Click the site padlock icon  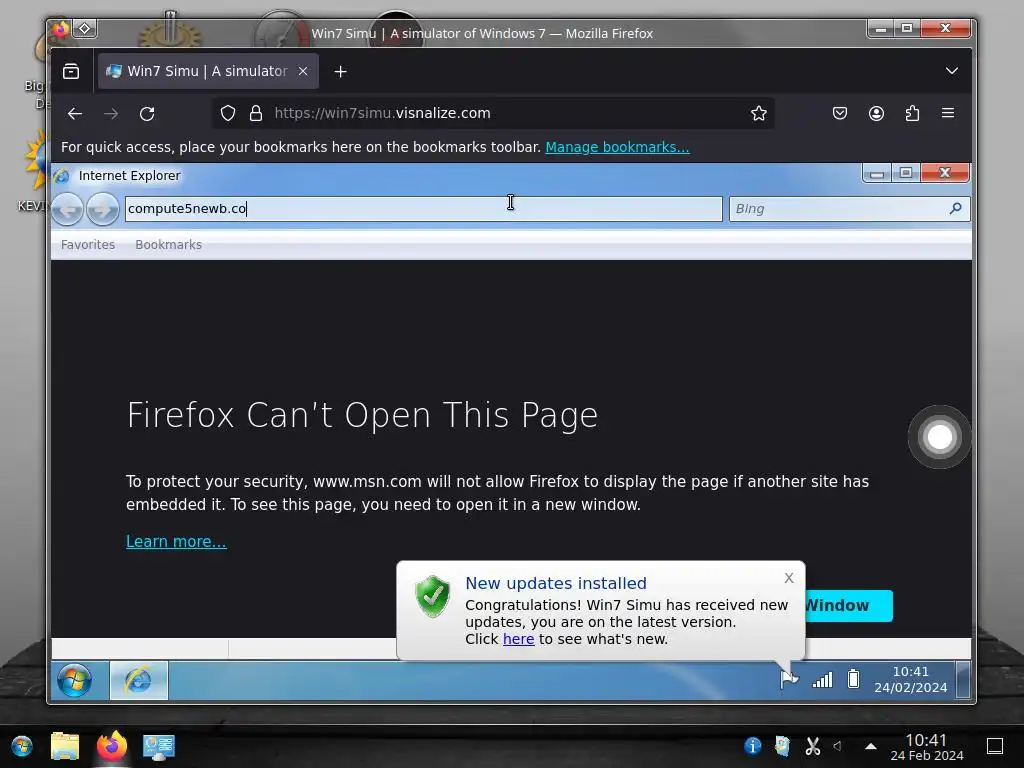click(256, 113)
